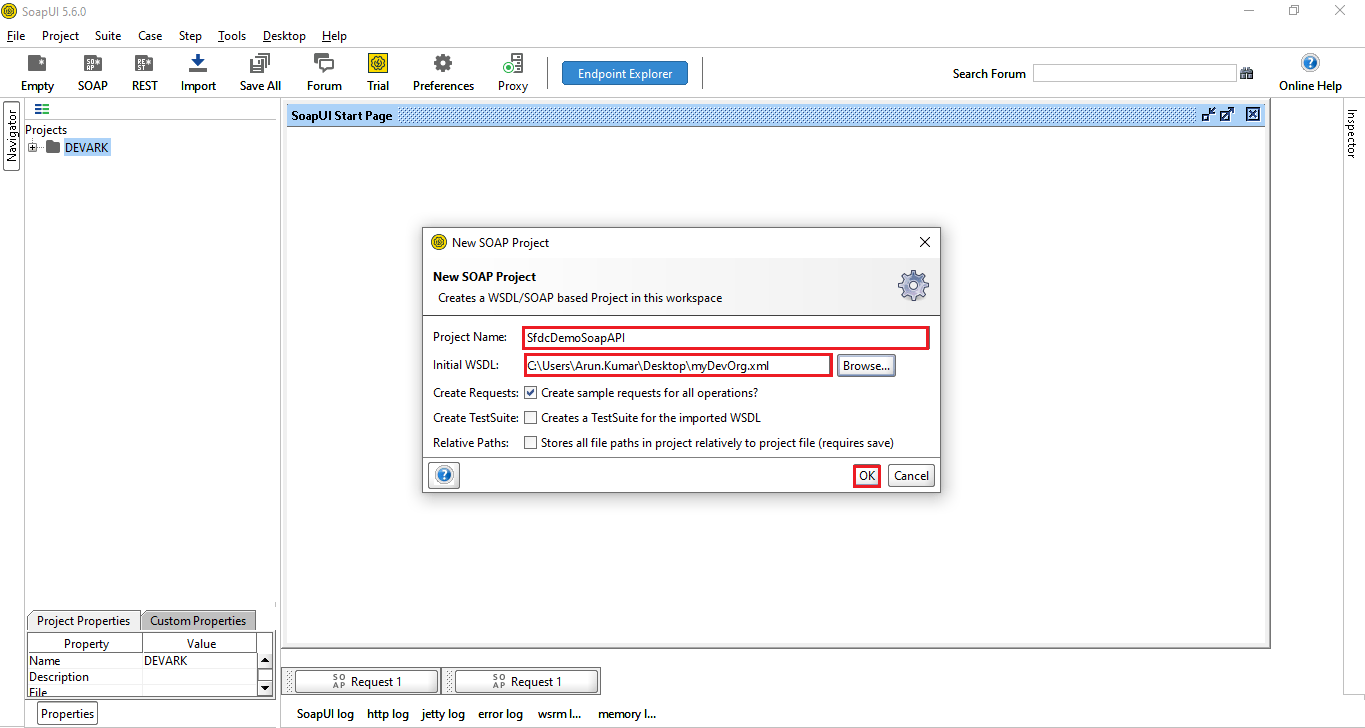Click the Name property value DEVARK
The height and width of the screenshot is (728, 1365).
(200, 661)
